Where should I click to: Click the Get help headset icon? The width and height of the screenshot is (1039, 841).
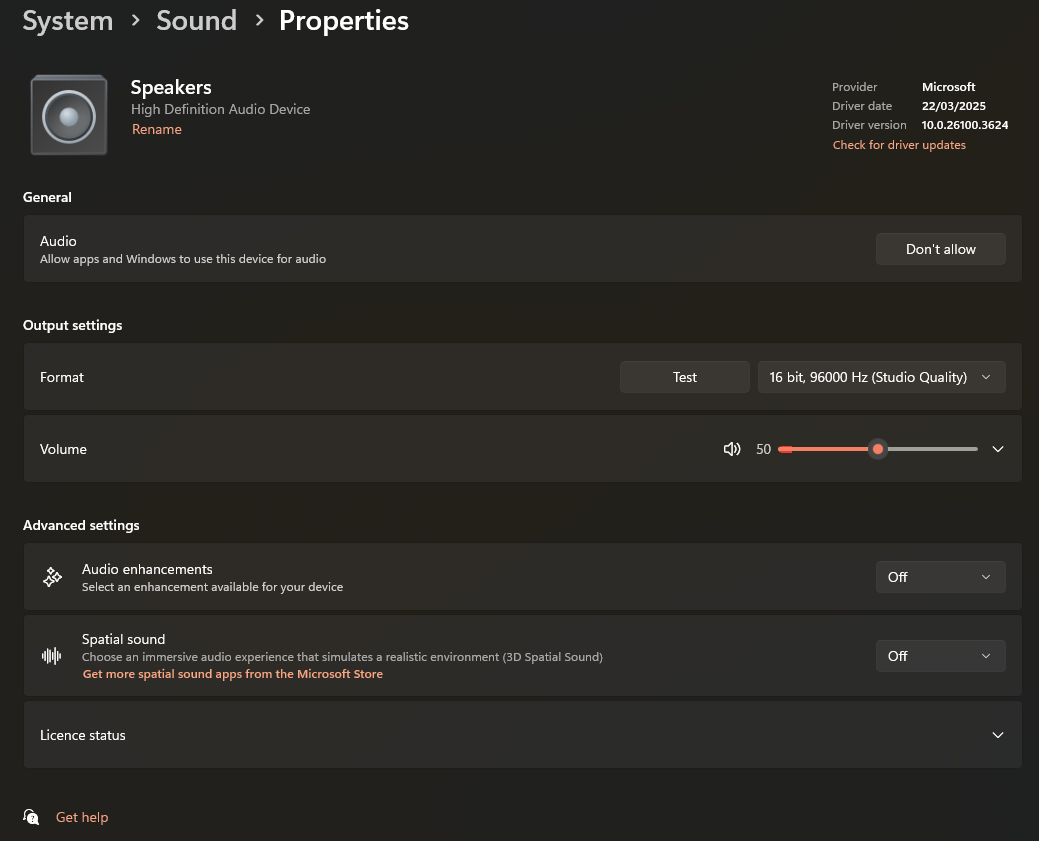click(x=32, y=817)
